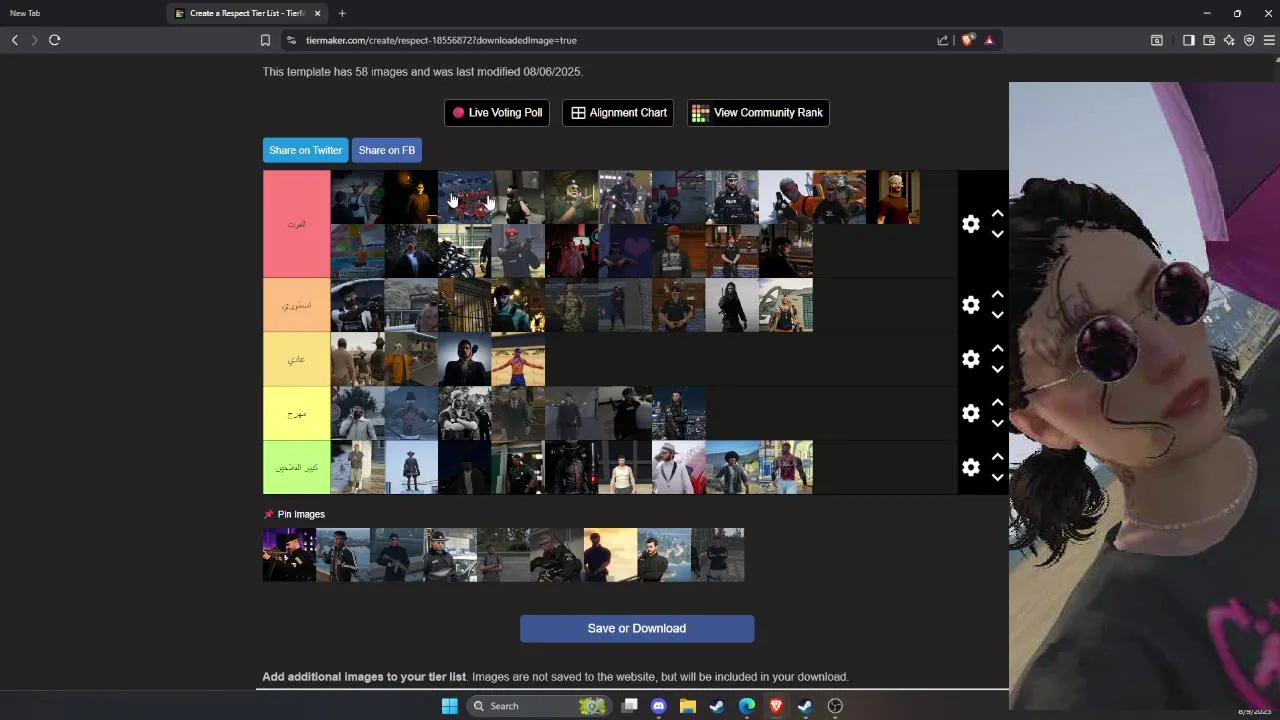1280x720 pixels.
Task: Open Task View on the taskbar
Action: 630,706
